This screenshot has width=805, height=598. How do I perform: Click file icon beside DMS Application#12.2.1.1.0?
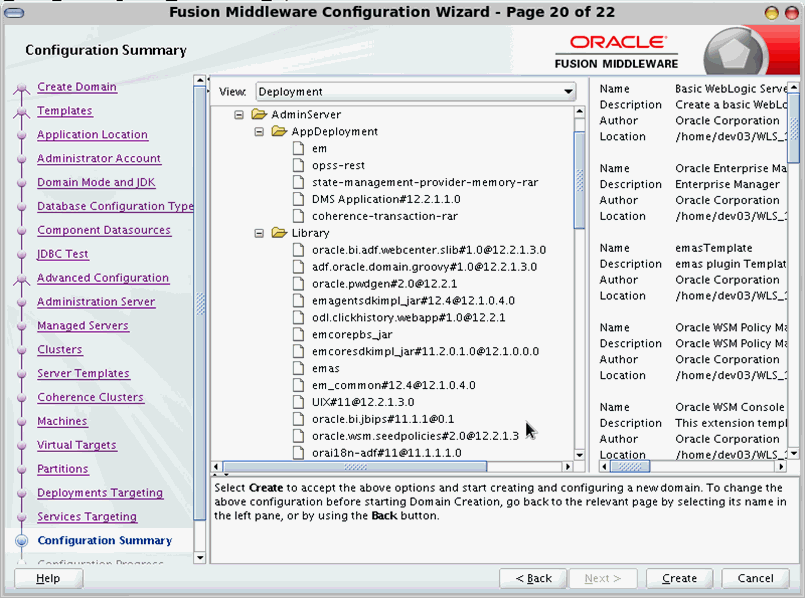click(x=298, y=199)
